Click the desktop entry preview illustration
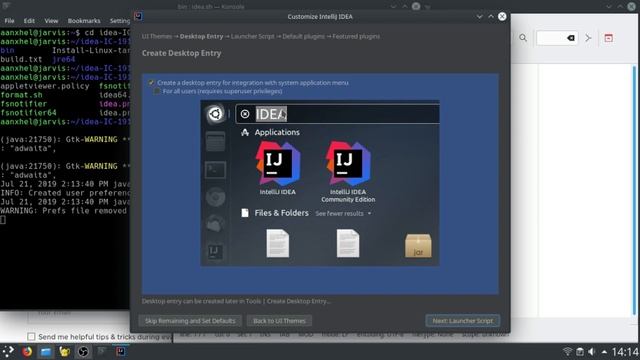Image resolution: width=640 pixels, height=360 pixels. tap(320, 183)
